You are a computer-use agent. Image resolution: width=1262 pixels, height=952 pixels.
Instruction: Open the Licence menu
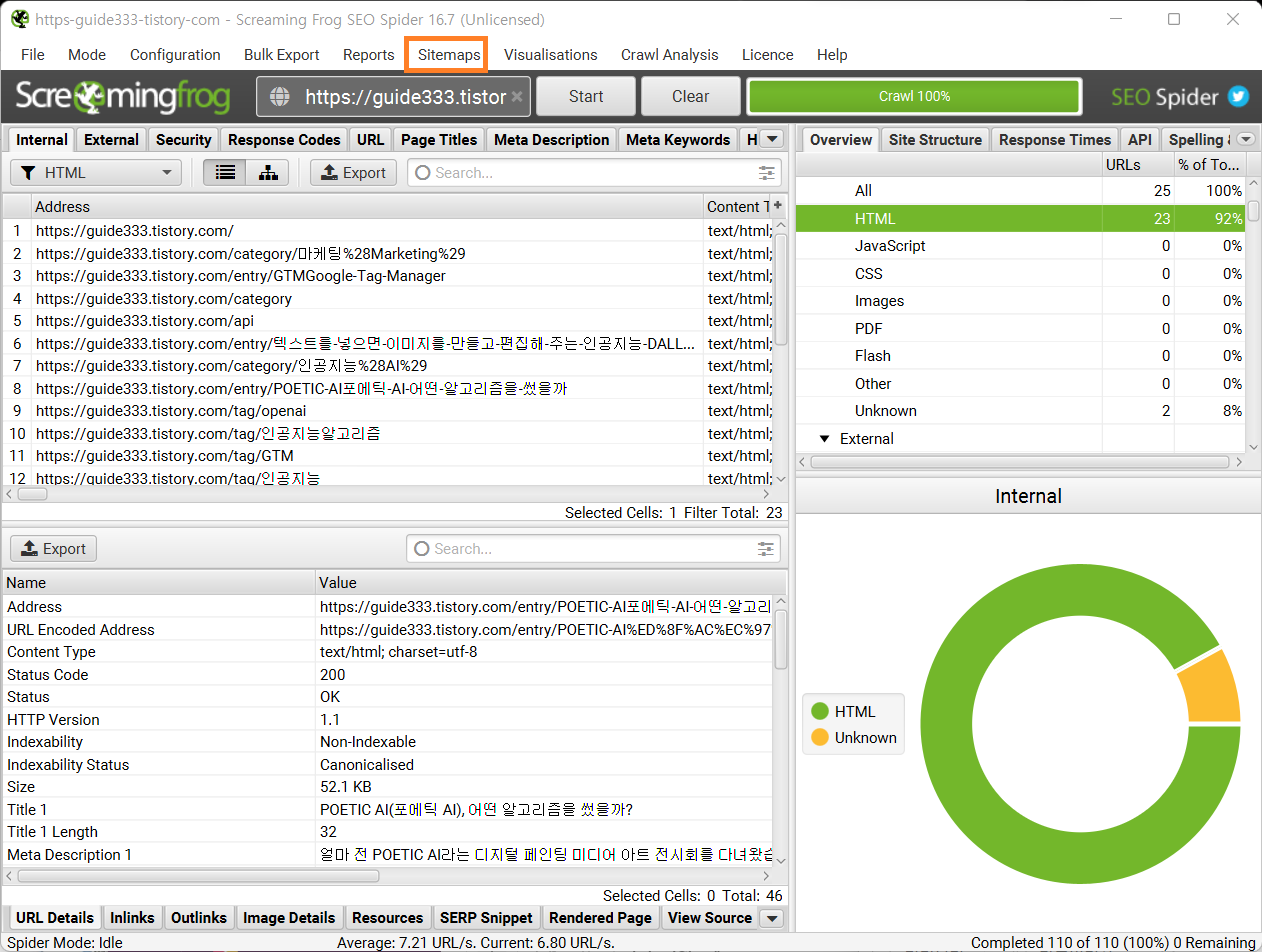point(768,55)
